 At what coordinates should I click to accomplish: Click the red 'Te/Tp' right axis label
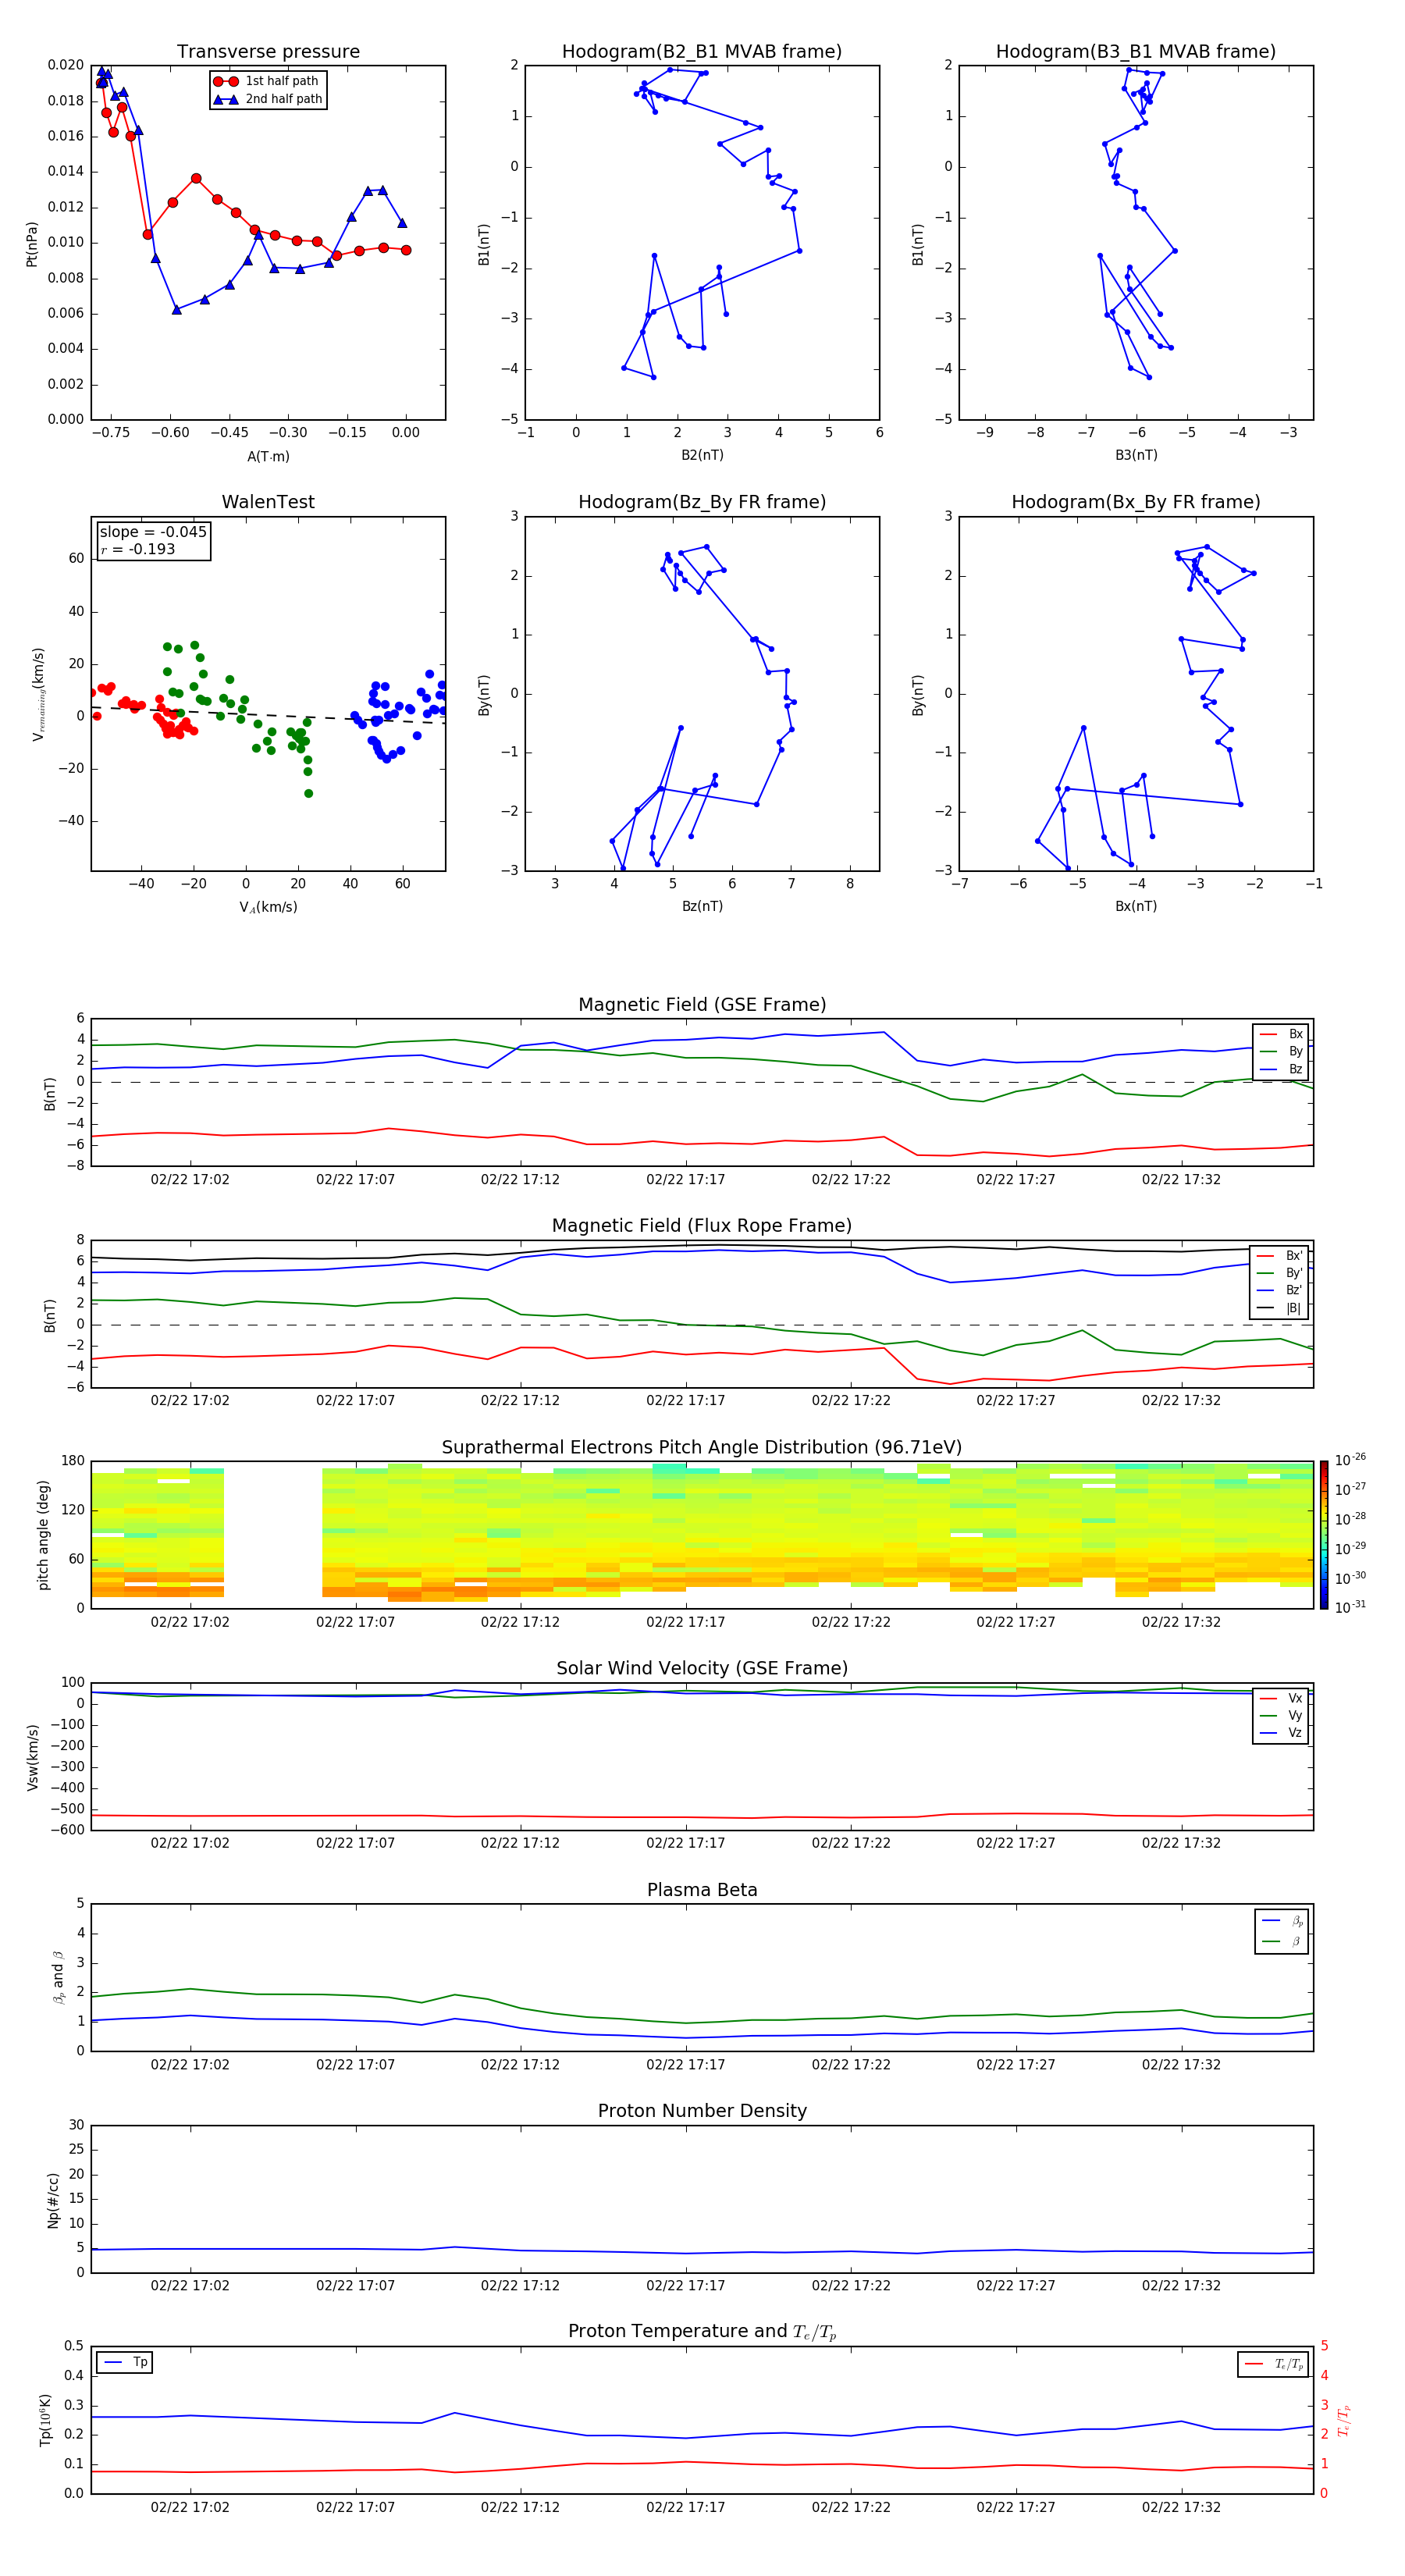point(1345,2420)
